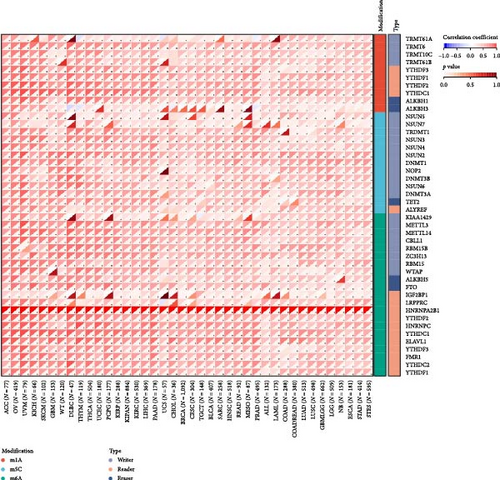Click the cyan m5C segment of Modification column

click(379, 163)
